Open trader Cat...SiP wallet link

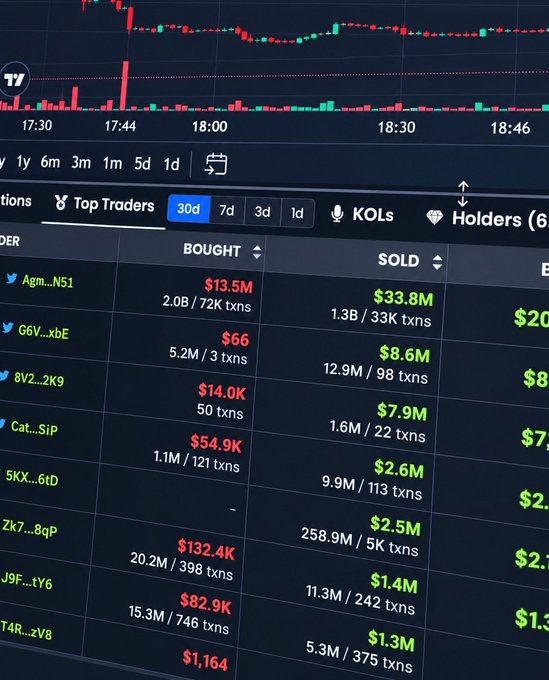pos(34,428)
